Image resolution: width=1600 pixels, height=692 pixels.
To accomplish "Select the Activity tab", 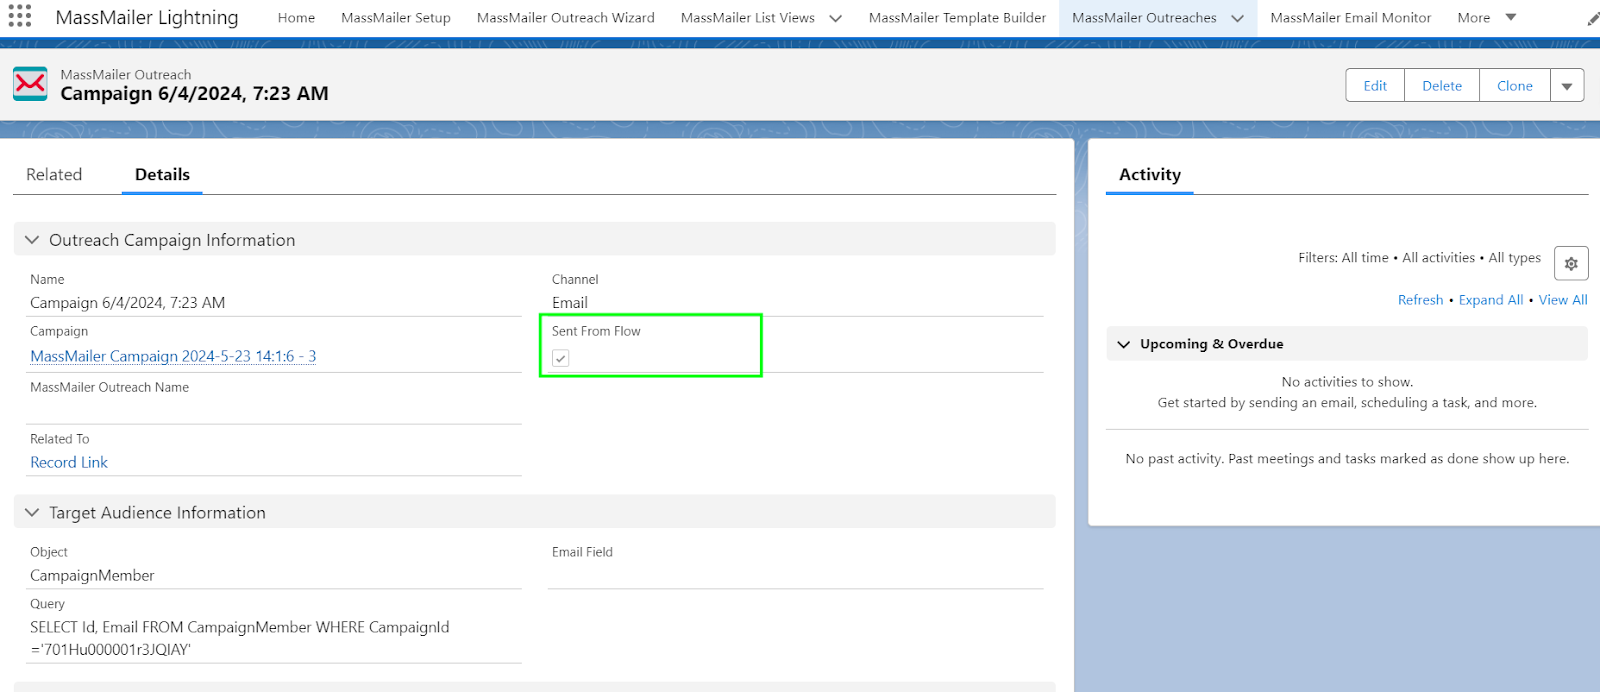I will pyautogui.click(x=1150, y=174).
